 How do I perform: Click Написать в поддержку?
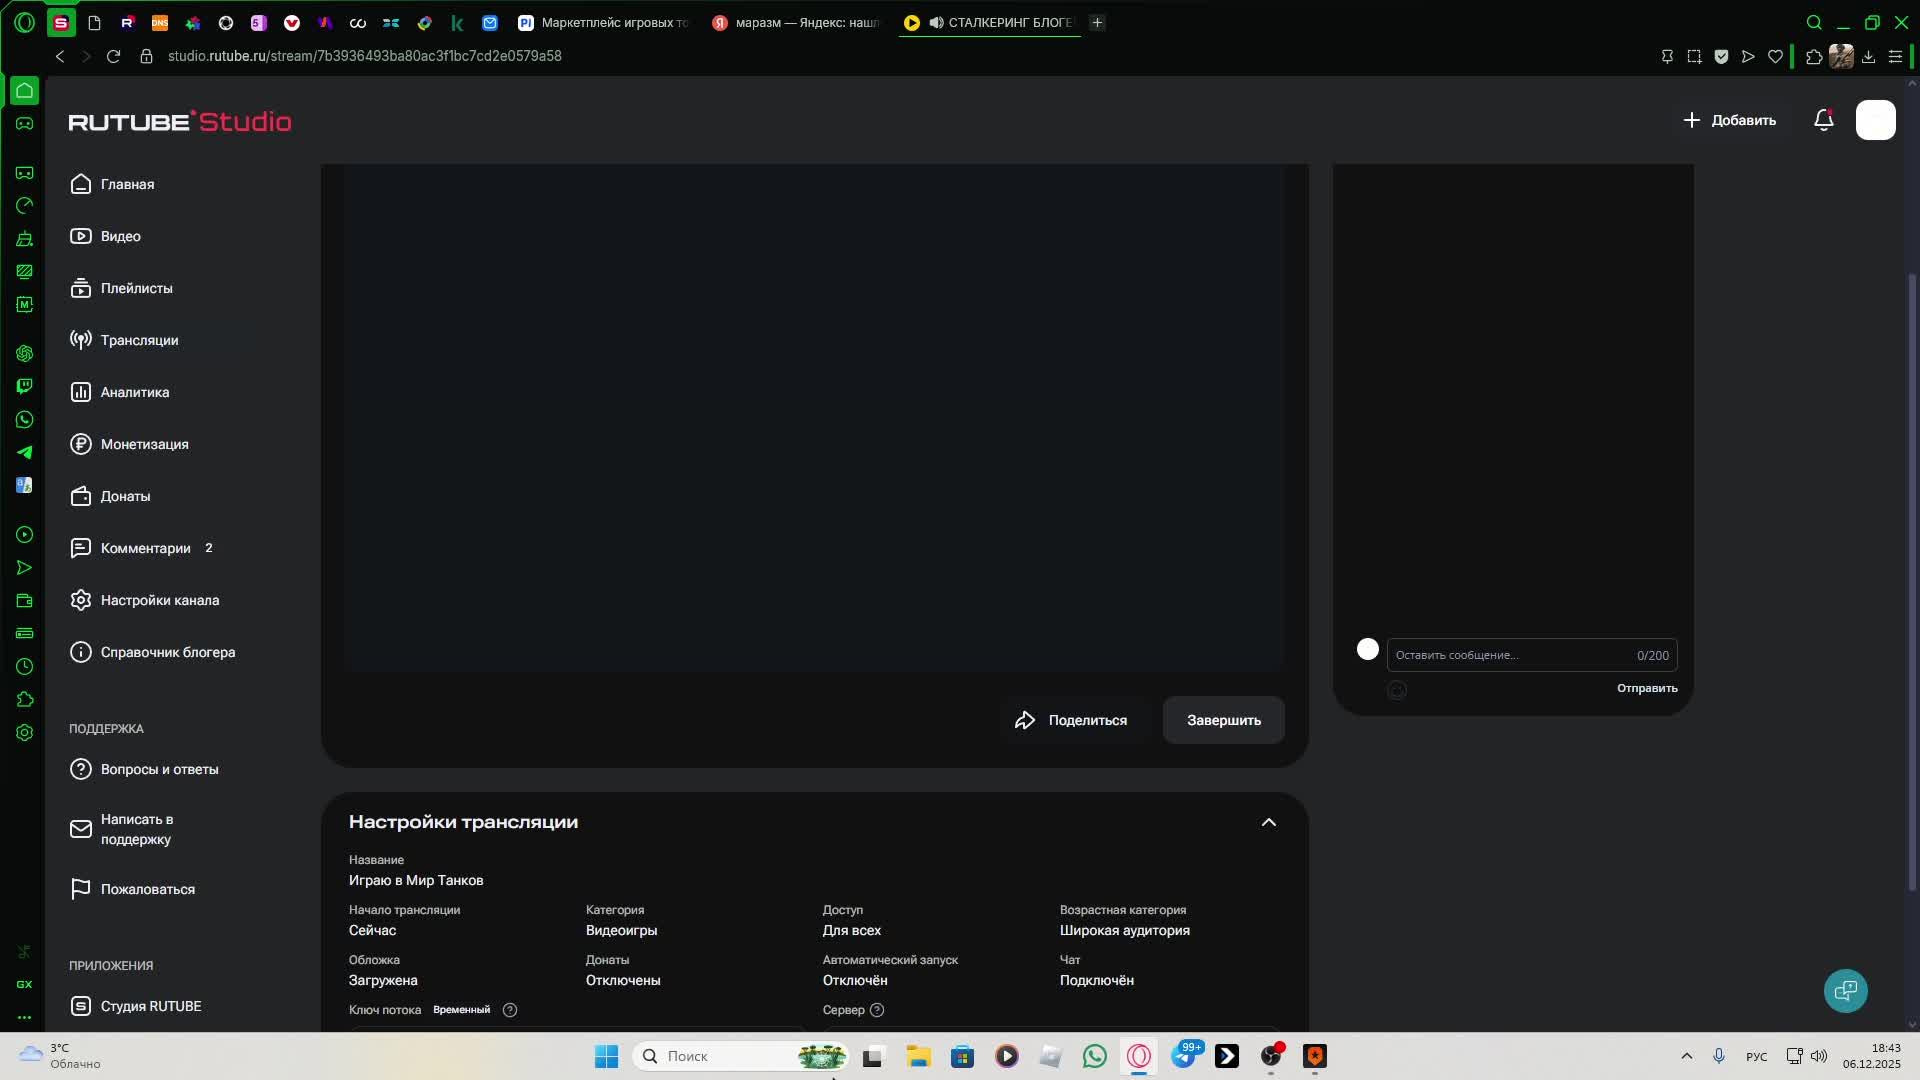point(121,829)
